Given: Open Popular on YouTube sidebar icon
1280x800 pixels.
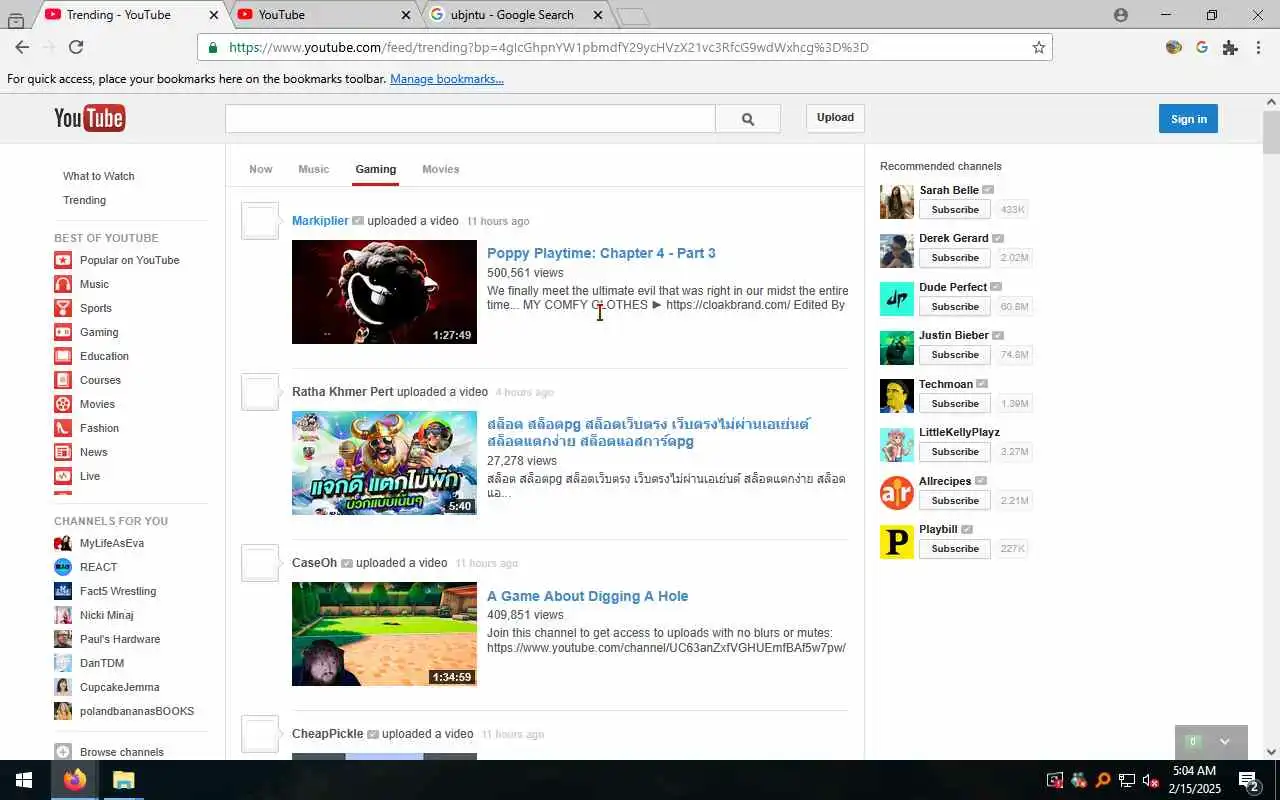Looking at the screenshot, I should coord(63,260).
